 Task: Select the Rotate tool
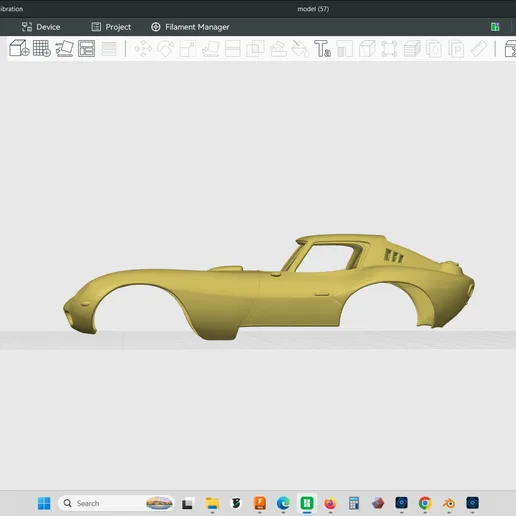pyautogui.click(x=165, y=49)
